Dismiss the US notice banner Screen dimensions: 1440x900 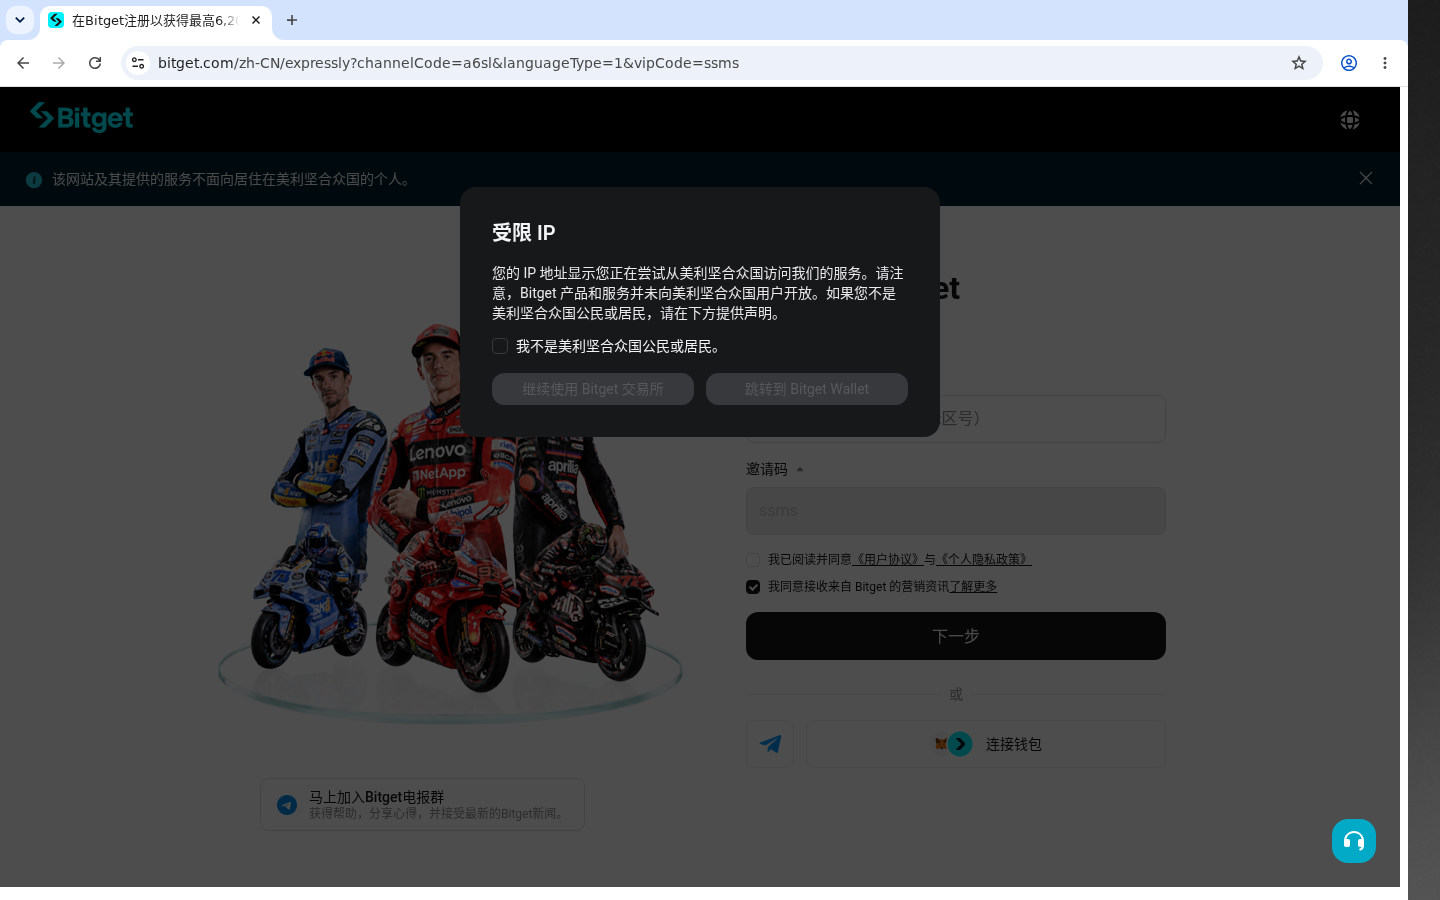(1366, 178)
